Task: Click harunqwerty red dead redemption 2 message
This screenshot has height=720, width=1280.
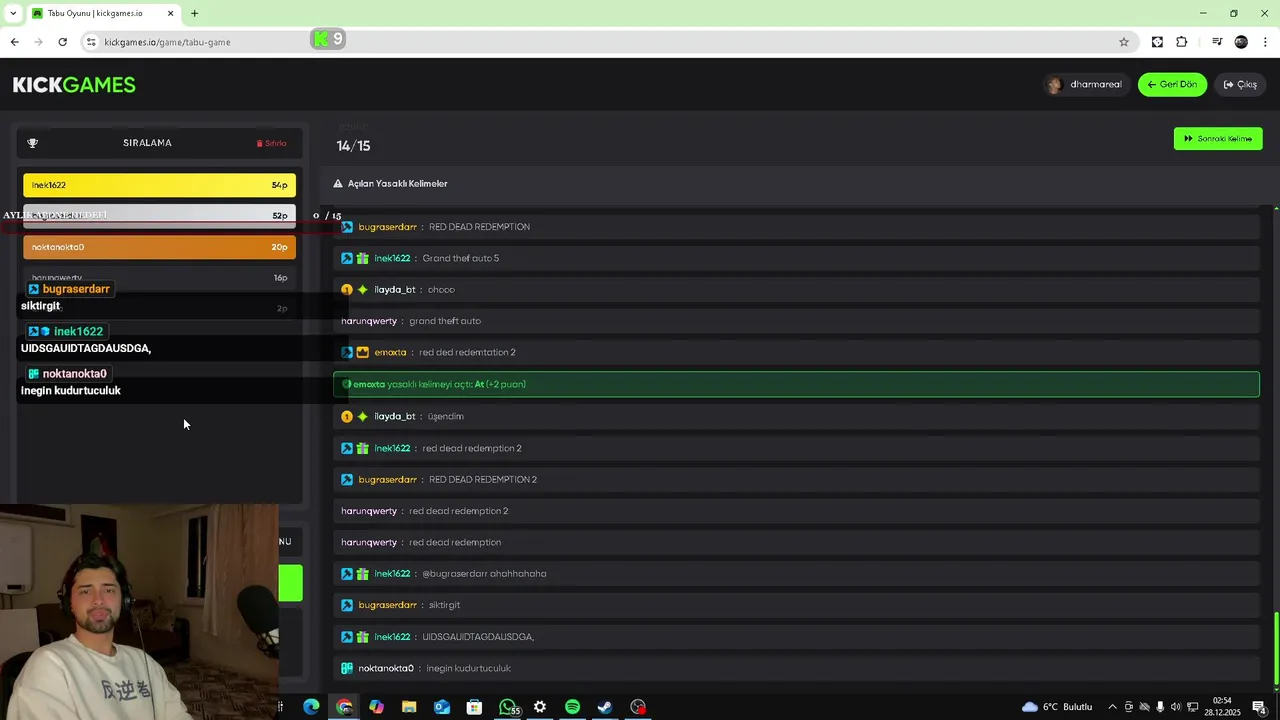Action: [796, 511]
